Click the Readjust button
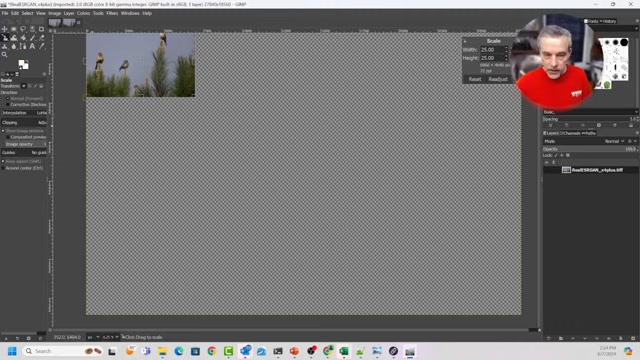Screen dimensions: 640x360 (x=498, y=79)
